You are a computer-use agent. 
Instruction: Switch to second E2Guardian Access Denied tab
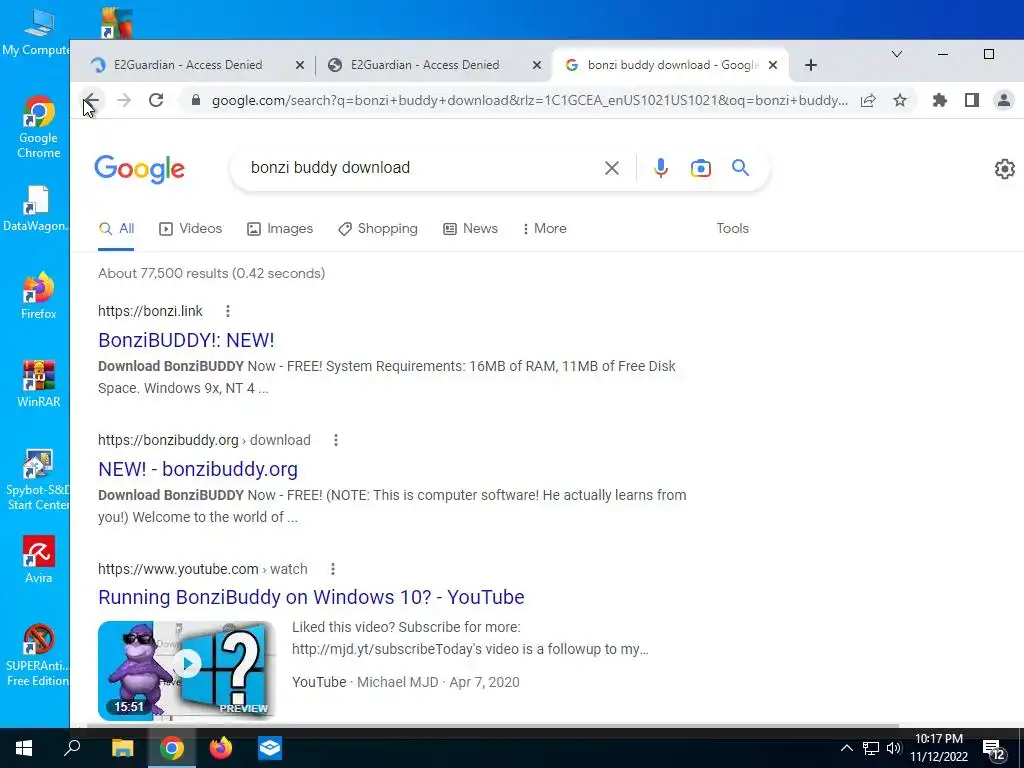(425, 65)
